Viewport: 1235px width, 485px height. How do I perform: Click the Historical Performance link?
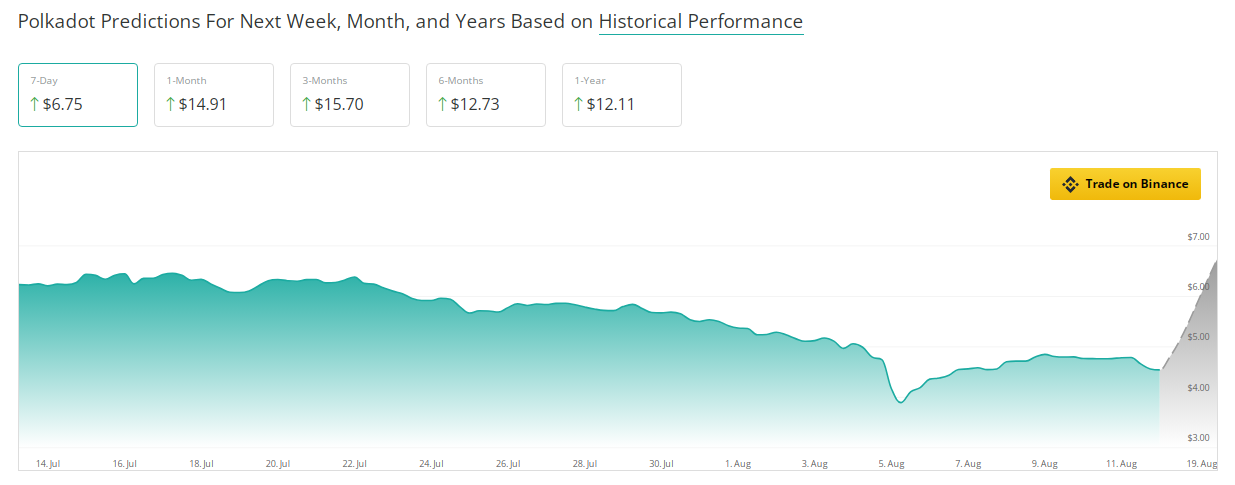700,21
